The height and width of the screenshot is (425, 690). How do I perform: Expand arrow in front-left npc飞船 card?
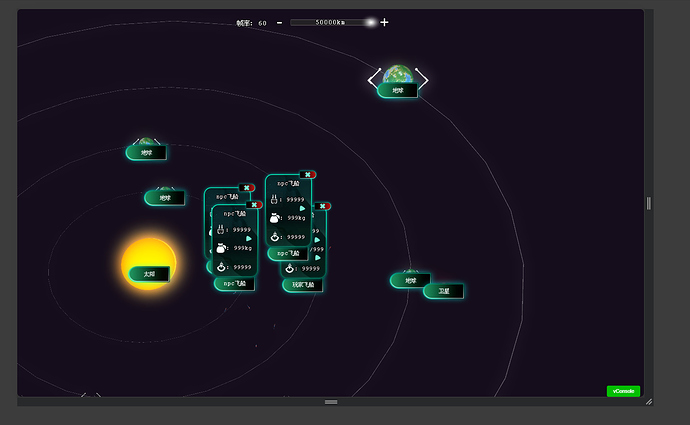pos(249,238)
